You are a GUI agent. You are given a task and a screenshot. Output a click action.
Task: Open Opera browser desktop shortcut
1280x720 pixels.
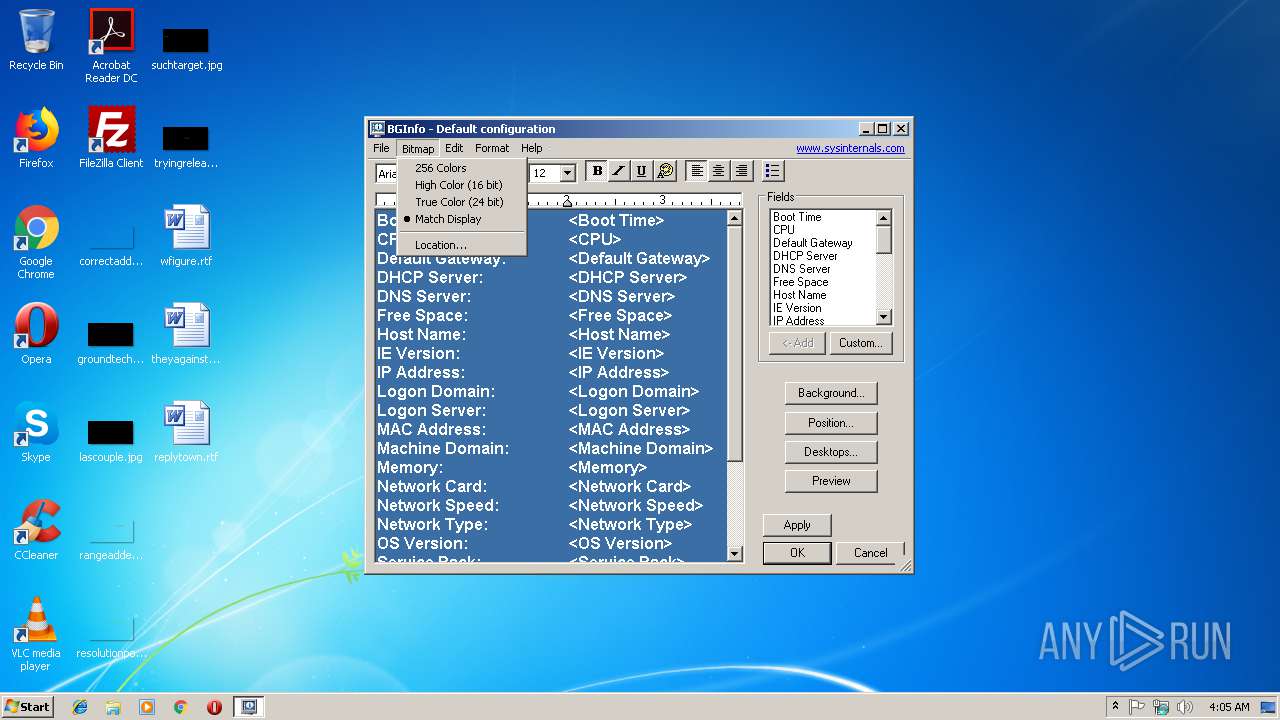(x=36, y=334)
